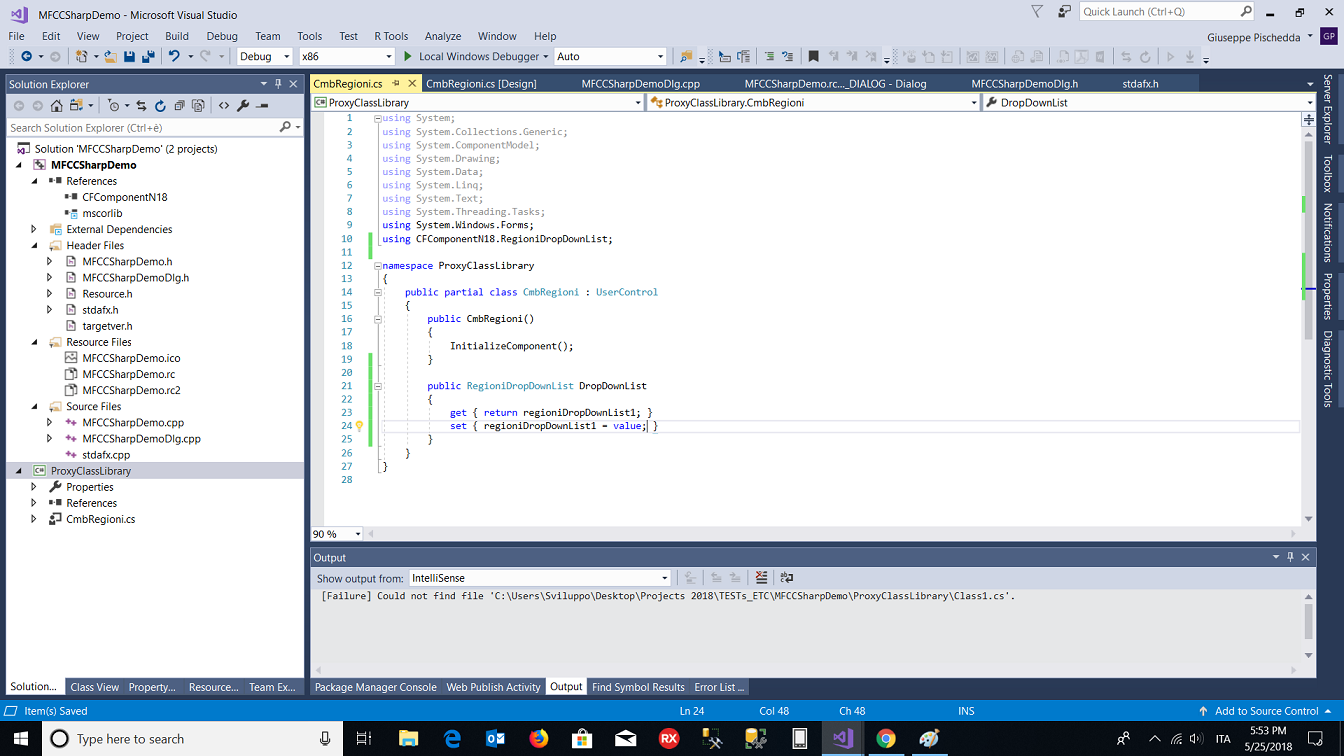
Task: Click the Save All toolbar icon
Action: coord(148,57)
